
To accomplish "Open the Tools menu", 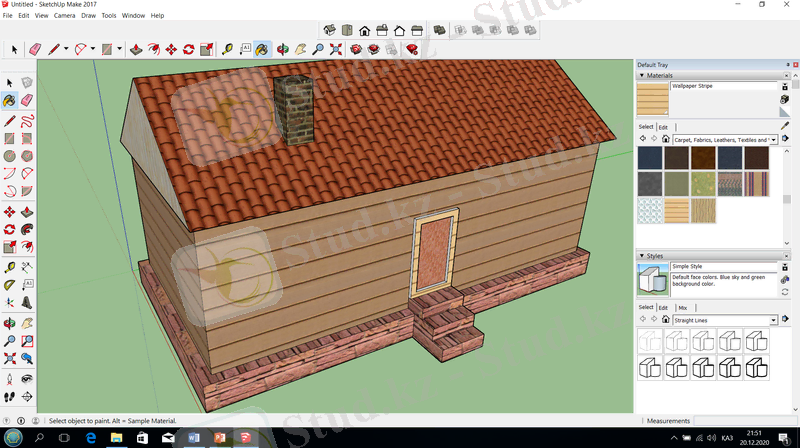I will pyautogui.click(x=108, y=16).
